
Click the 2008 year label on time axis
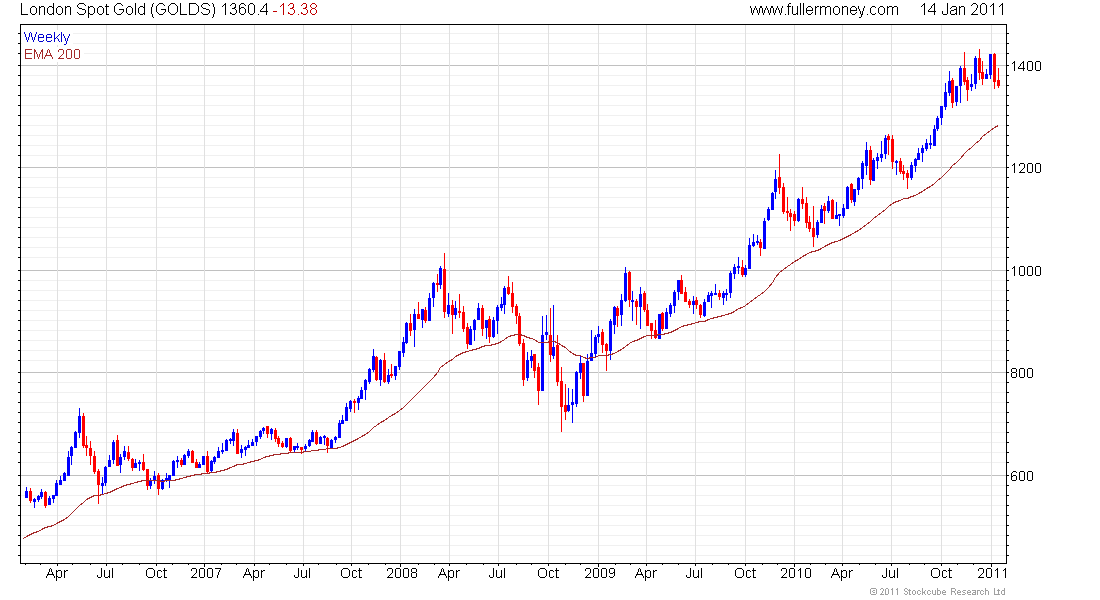[x=402, y=573]
